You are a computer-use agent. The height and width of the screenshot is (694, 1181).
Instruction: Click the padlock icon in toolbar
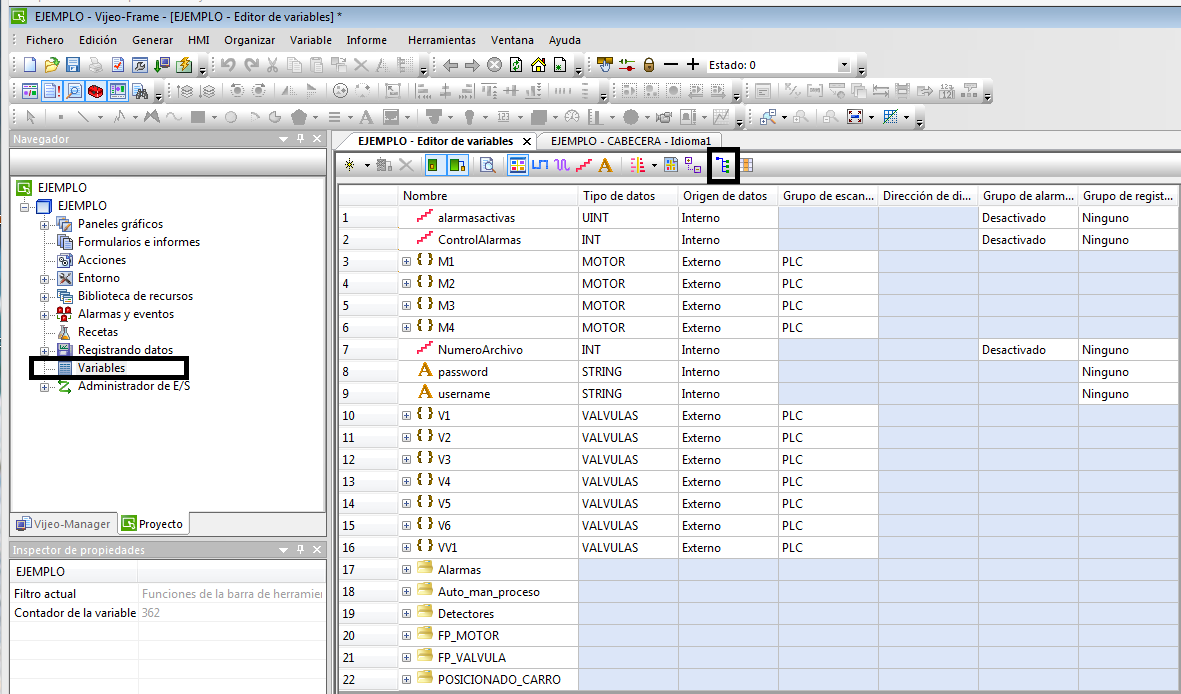click(x=648, y=66)
